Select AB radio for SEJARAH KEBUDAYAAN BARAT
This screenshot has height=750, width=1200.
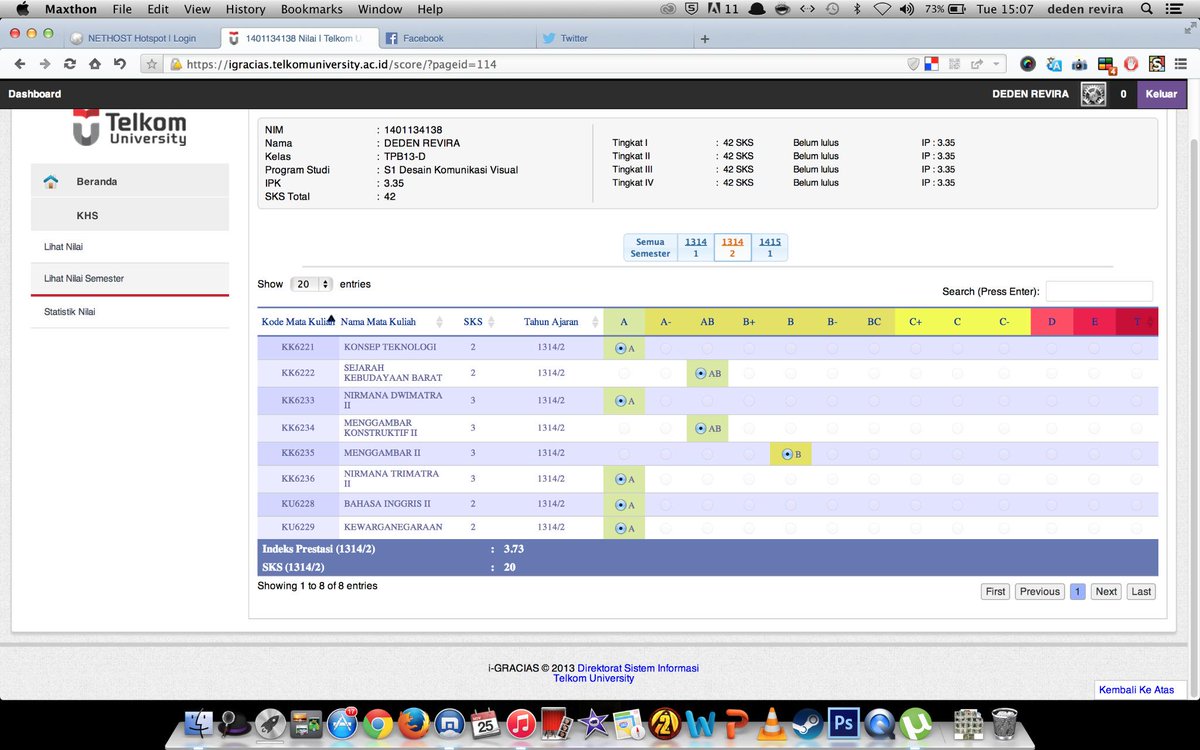(x=703, y=373)
